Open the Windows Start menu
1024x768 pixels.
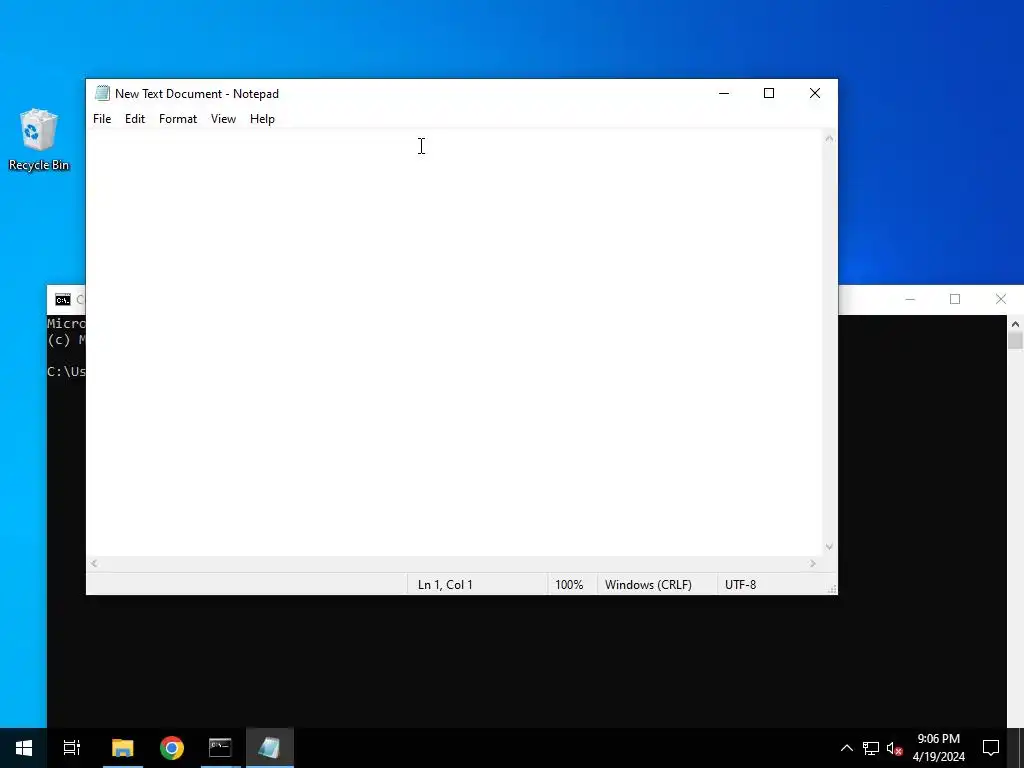pyautogui.click(x=24, y=748)
